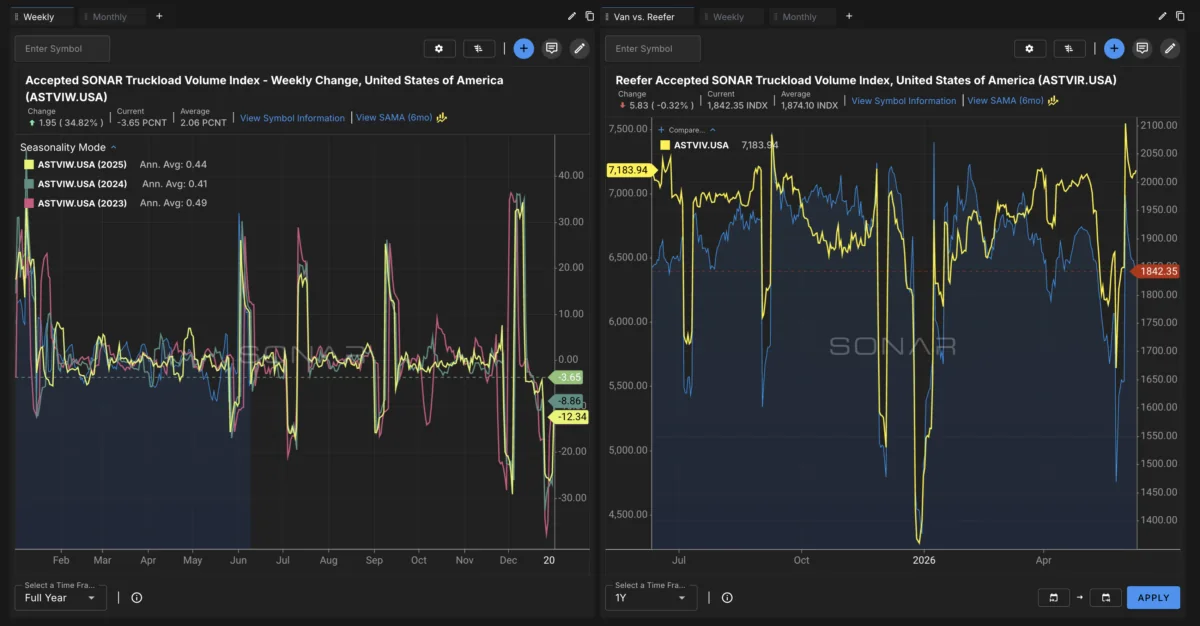
Task: Open View SAMA (6mo) for ASTVIW.USA
Action: tap(394, 118)
